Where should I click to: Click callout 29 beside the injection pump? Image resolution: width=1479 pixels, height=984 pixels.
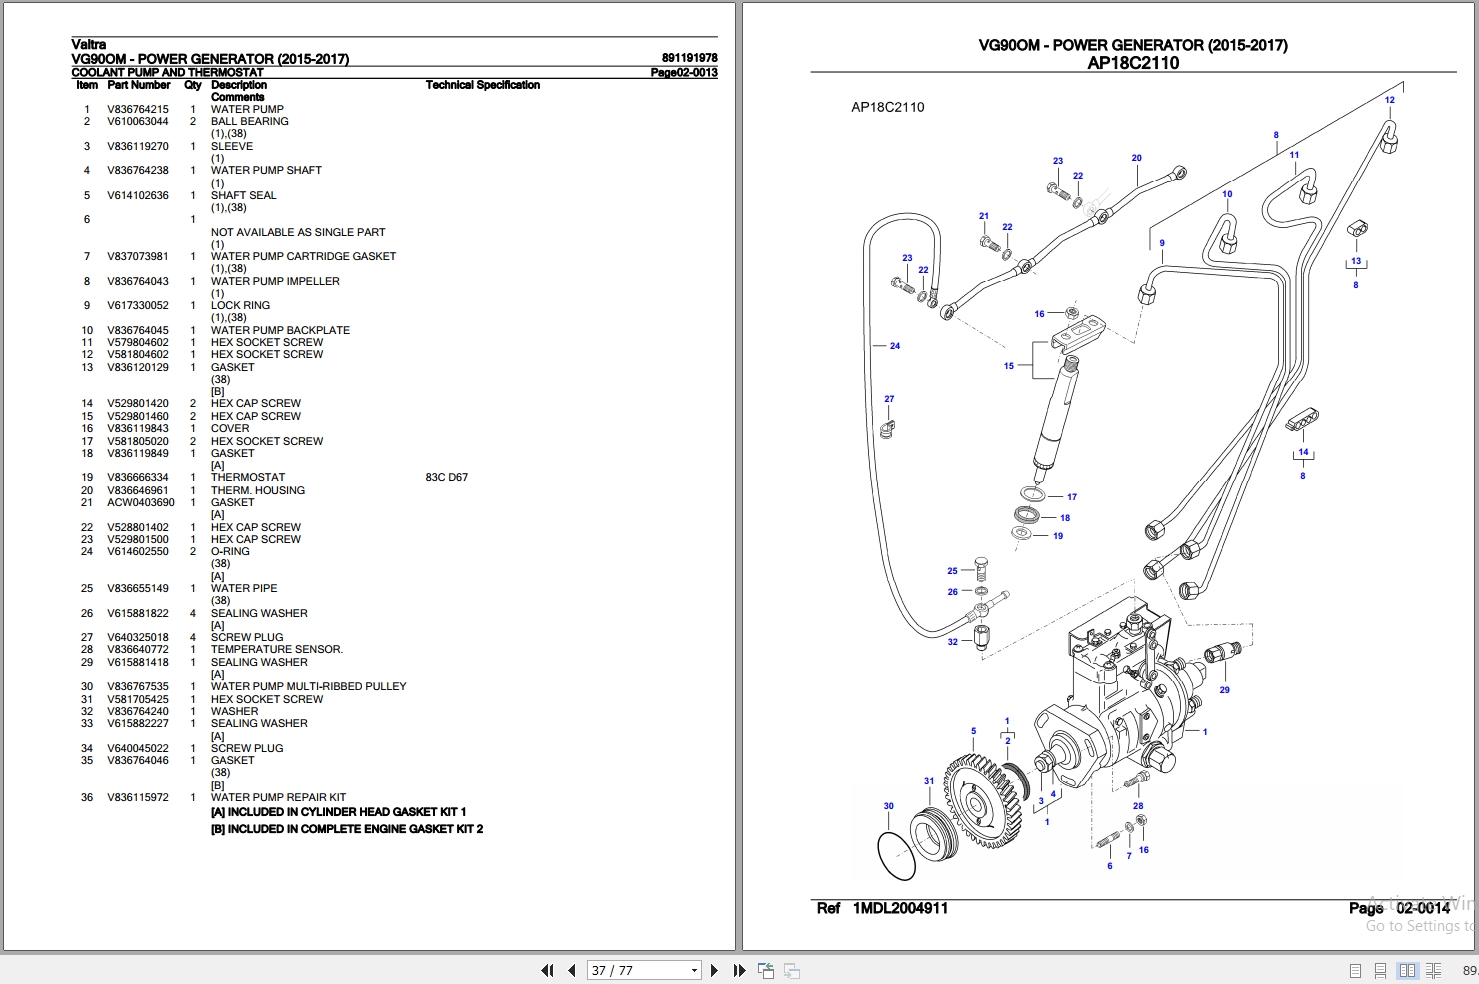(1224, 690)
